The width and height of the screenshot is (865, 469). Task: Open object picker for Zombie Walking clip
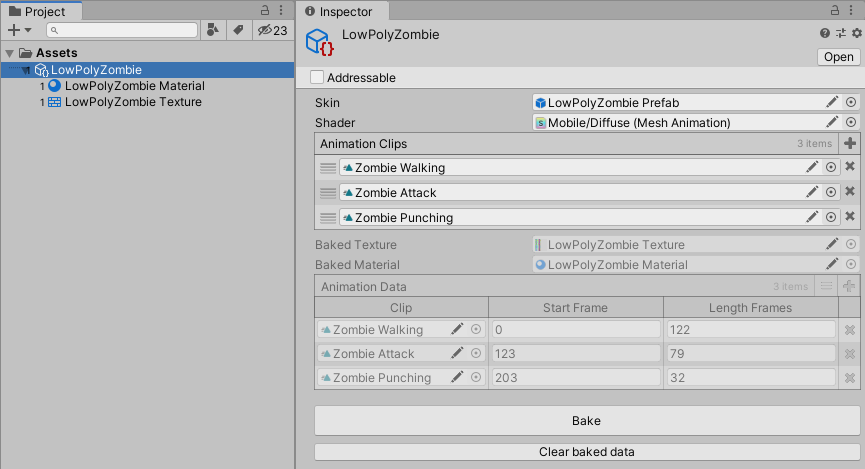click(x=831, y=167)
